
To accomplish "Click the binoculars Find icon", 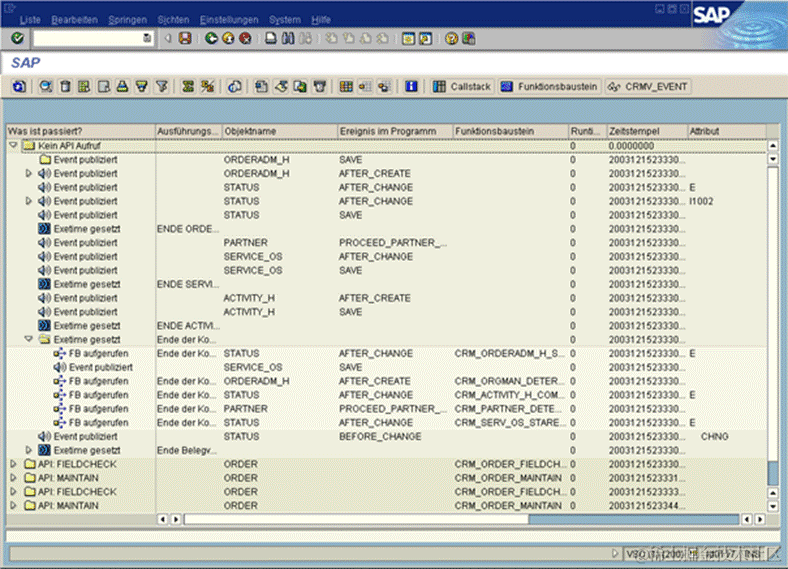I will click(288, 38).
